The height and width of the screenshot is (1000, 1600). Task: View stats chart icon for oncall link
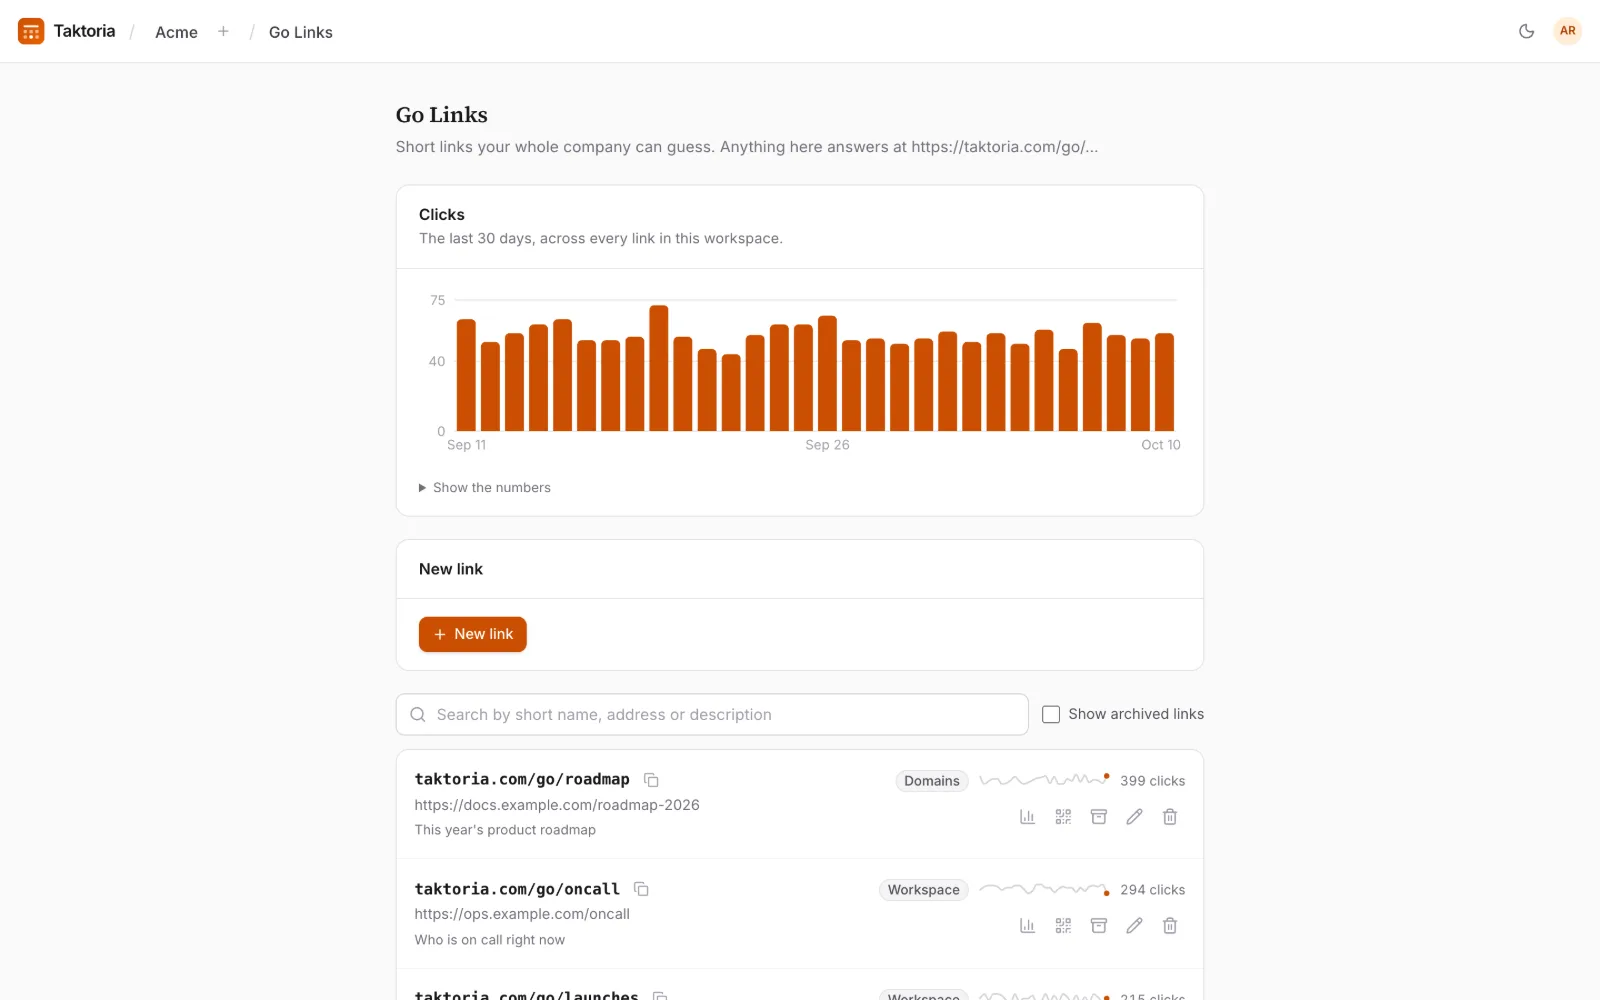1027,926
